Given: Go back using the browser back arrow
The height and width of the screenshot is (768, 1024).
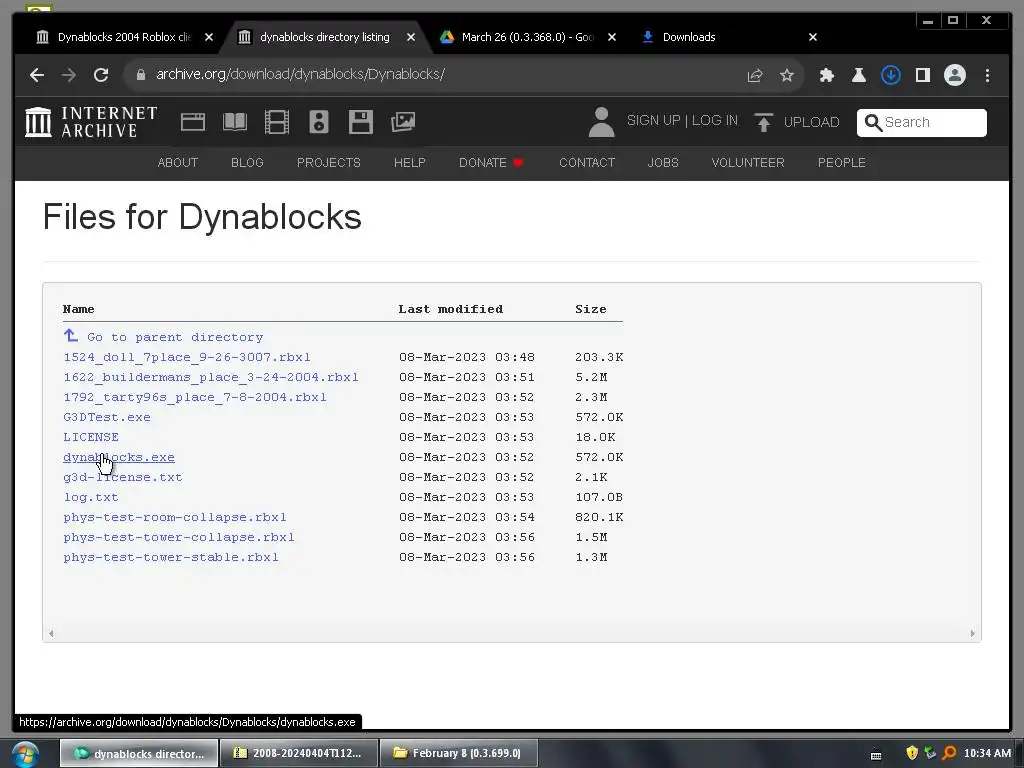Looking at the screenshot, I should (37, 75).
